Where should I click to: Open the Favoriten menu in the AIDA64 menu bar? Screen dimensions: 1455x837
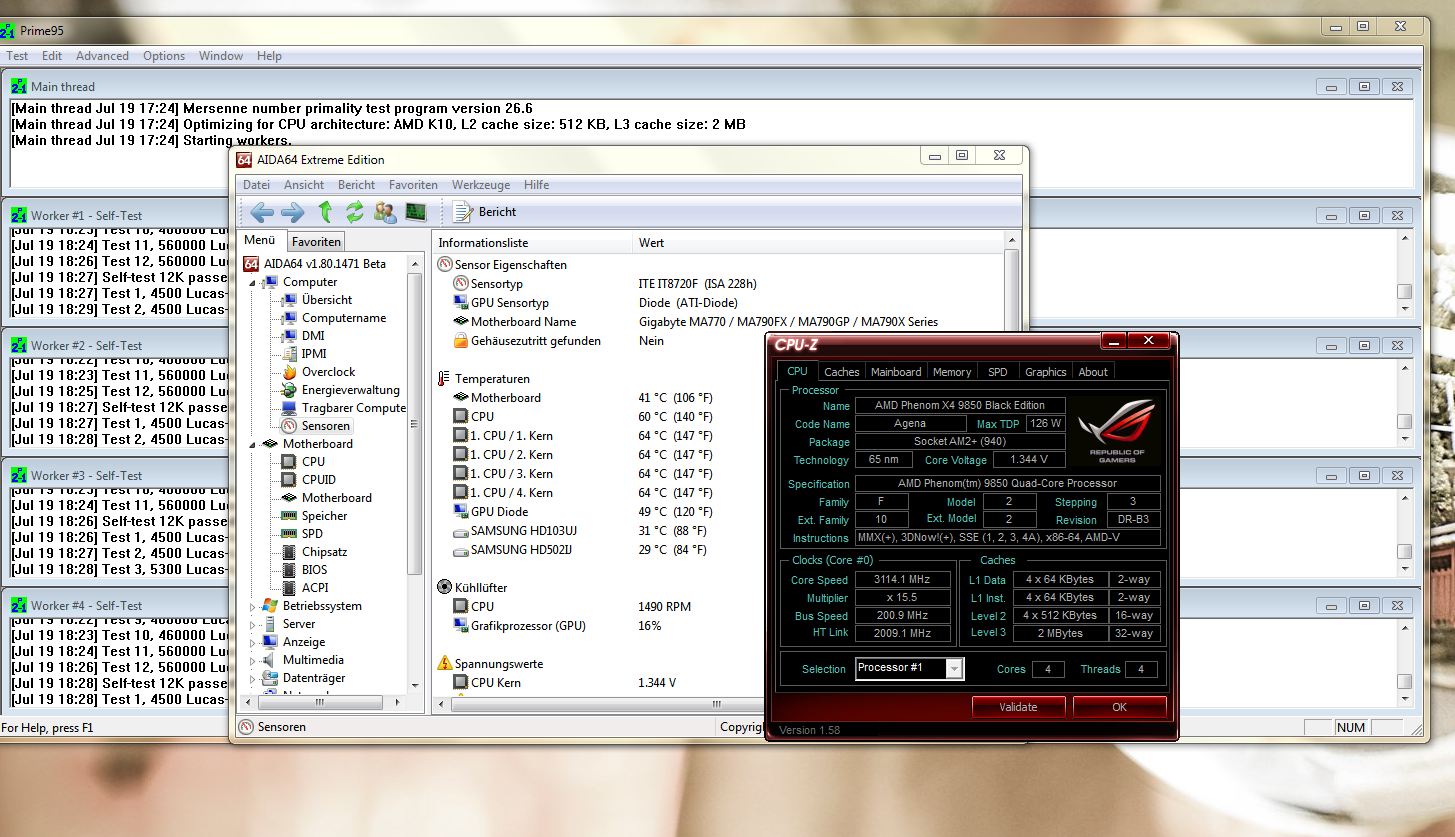[413, 185]
